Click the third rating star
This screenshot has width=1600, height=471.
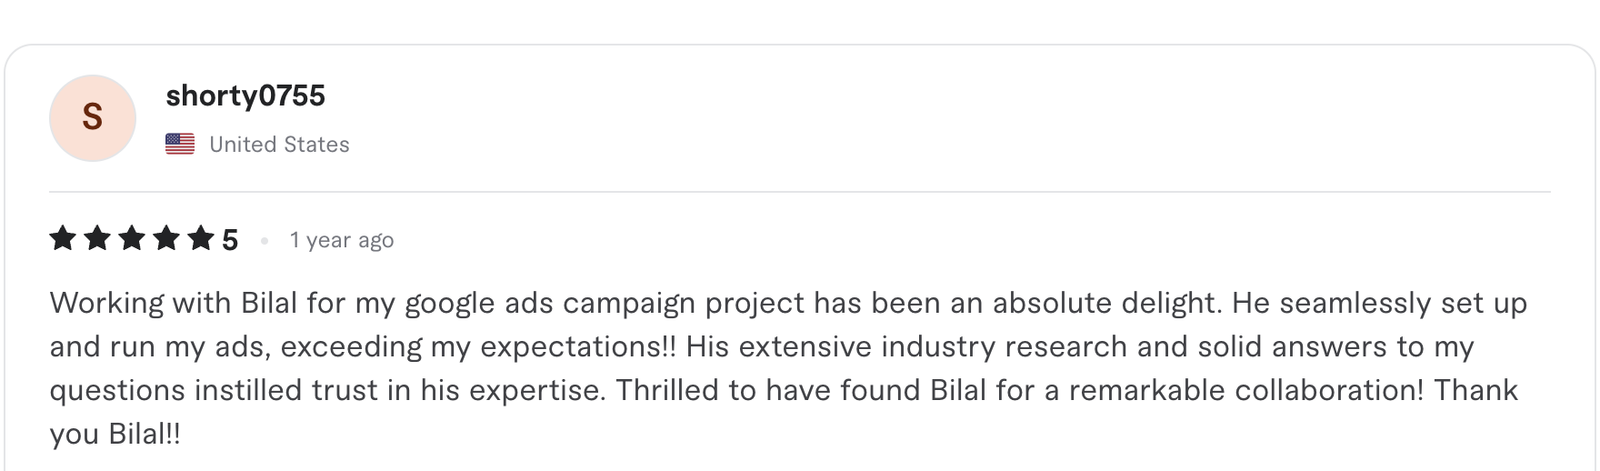(x=132, y=239)
